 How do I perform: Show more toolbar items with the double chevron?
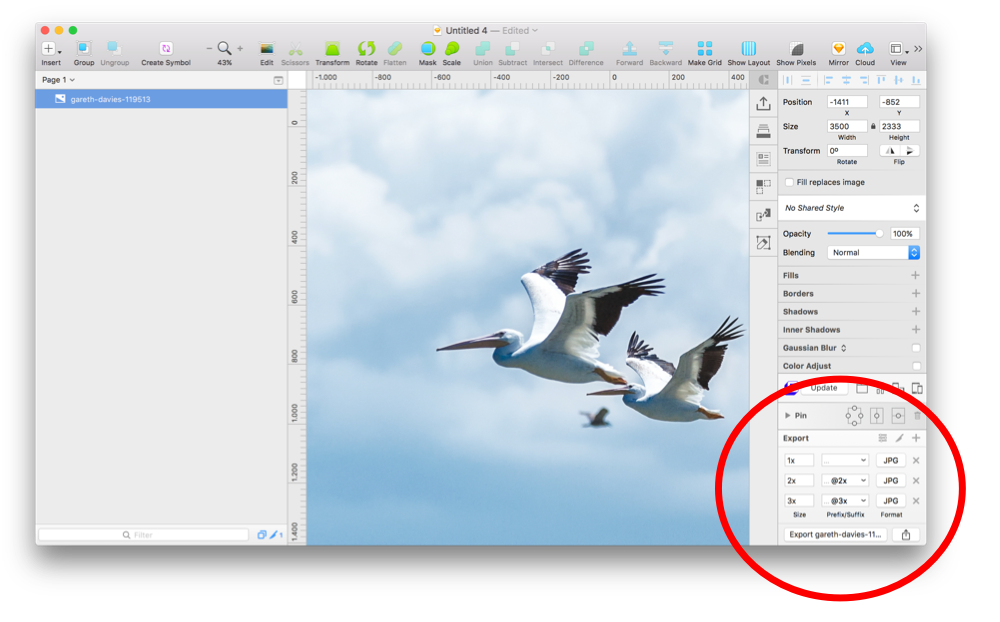[x=918, y=48]
